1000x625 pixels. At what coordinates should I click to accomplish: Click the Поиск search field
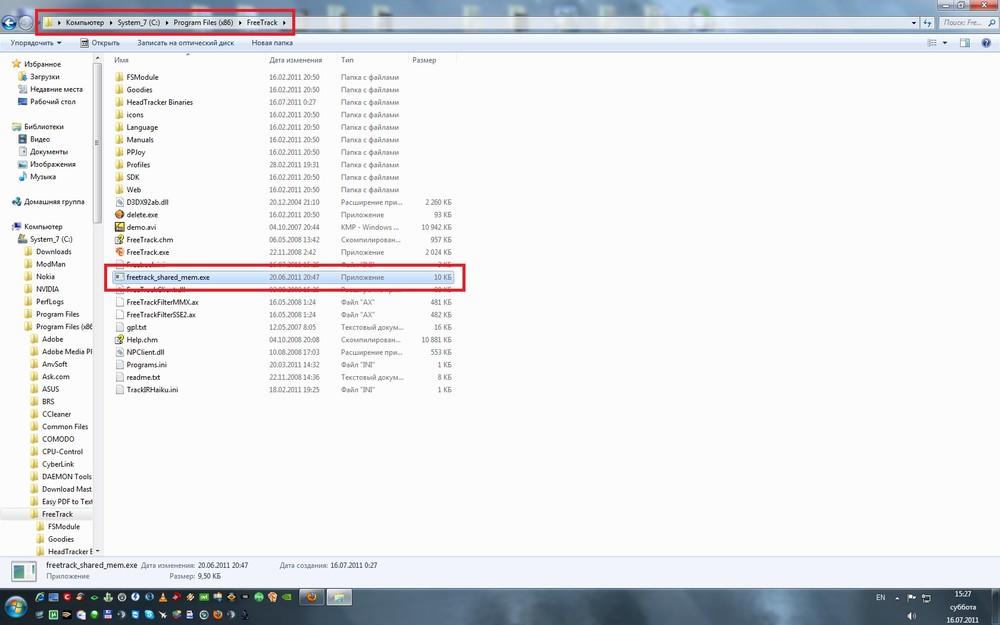(x=967, y=22)
